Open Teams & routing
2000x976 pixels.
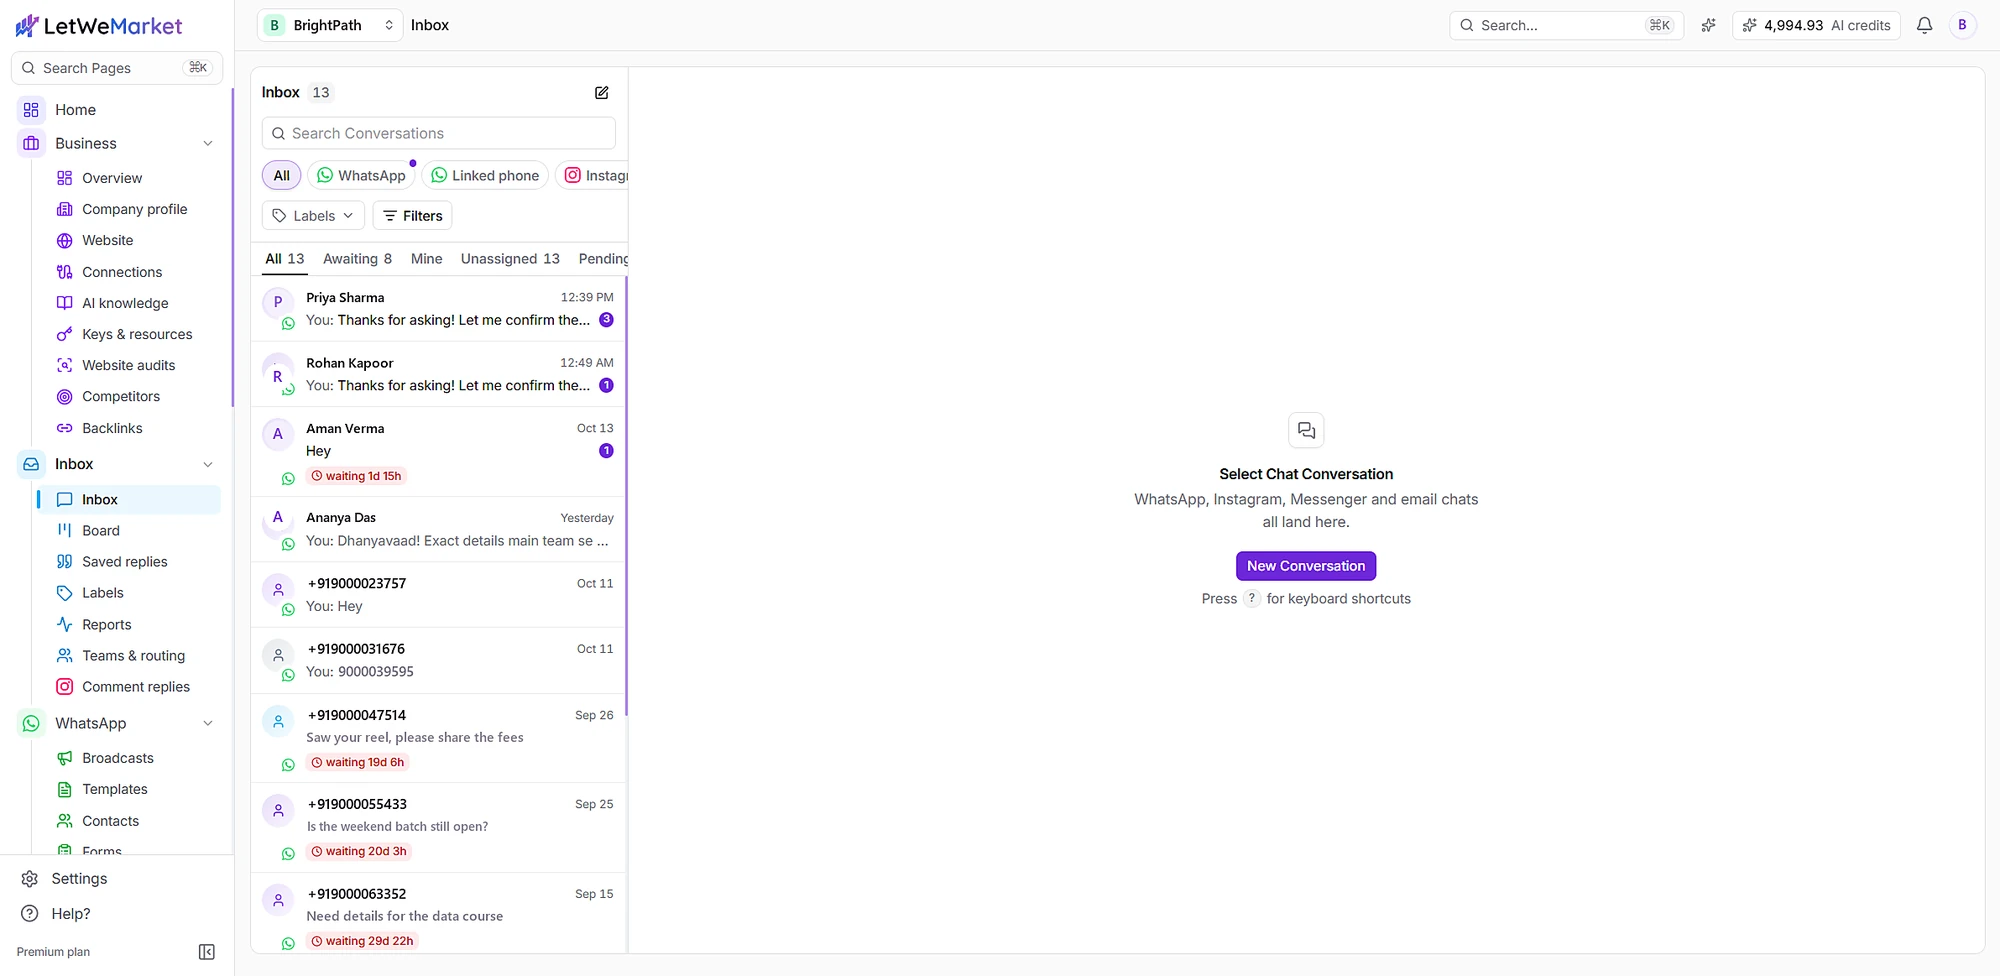[x=133, y=656]
